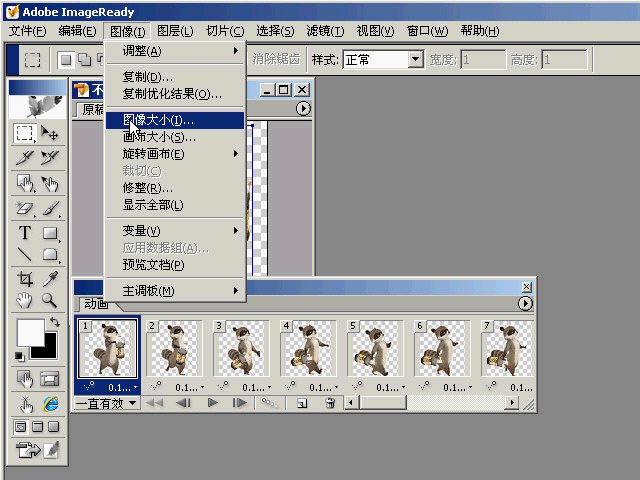Select the Paintbrush tool
Image resolution: width=640 pixels, height=480 pixels.
[x=50, y=209]
